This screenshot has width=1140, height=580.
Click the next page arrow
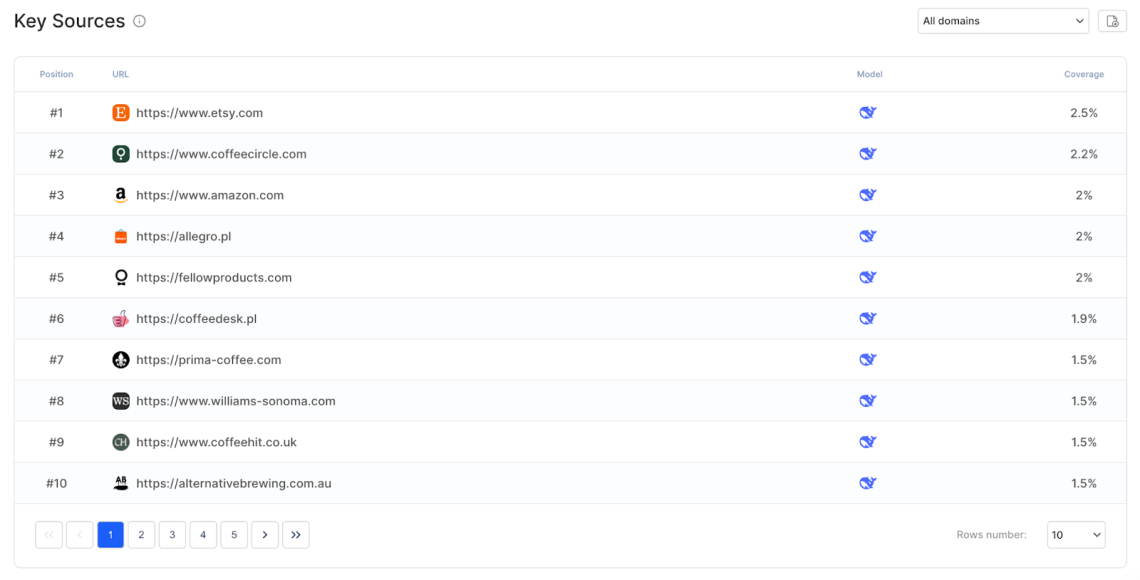tap(265, 534)
